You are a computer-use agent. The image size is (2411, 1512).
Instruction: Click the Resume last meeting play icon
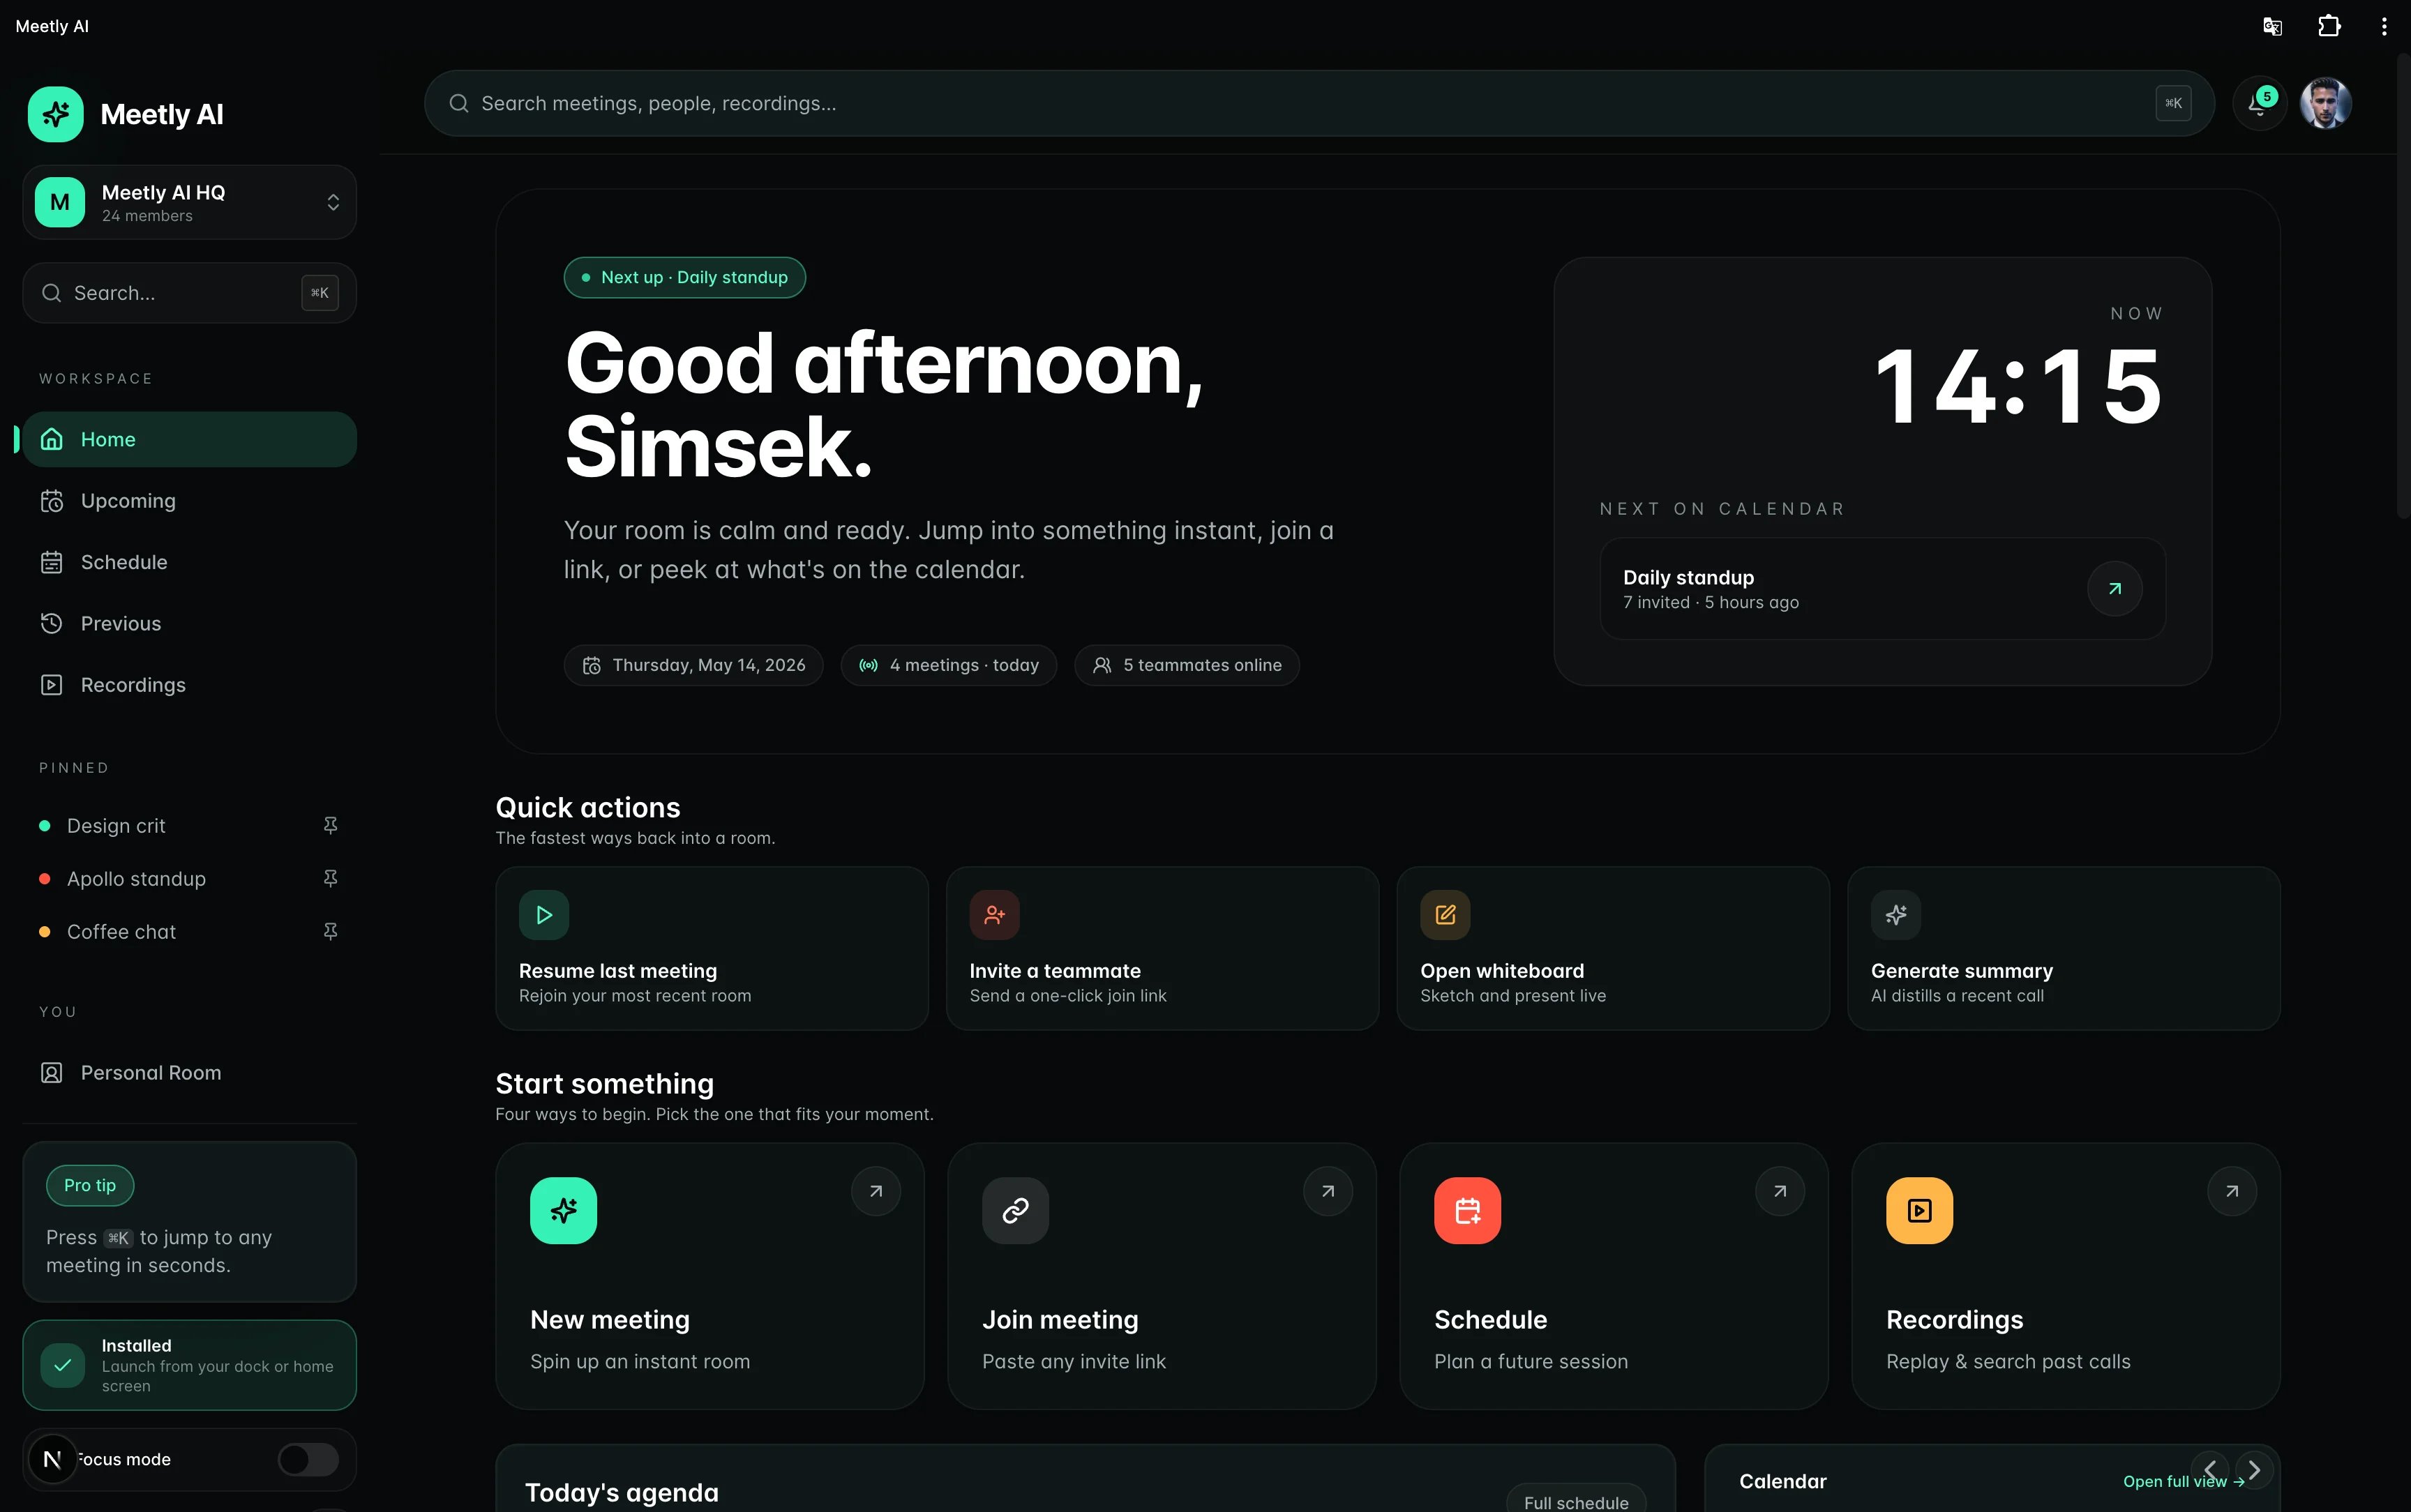tap(544, 915)
